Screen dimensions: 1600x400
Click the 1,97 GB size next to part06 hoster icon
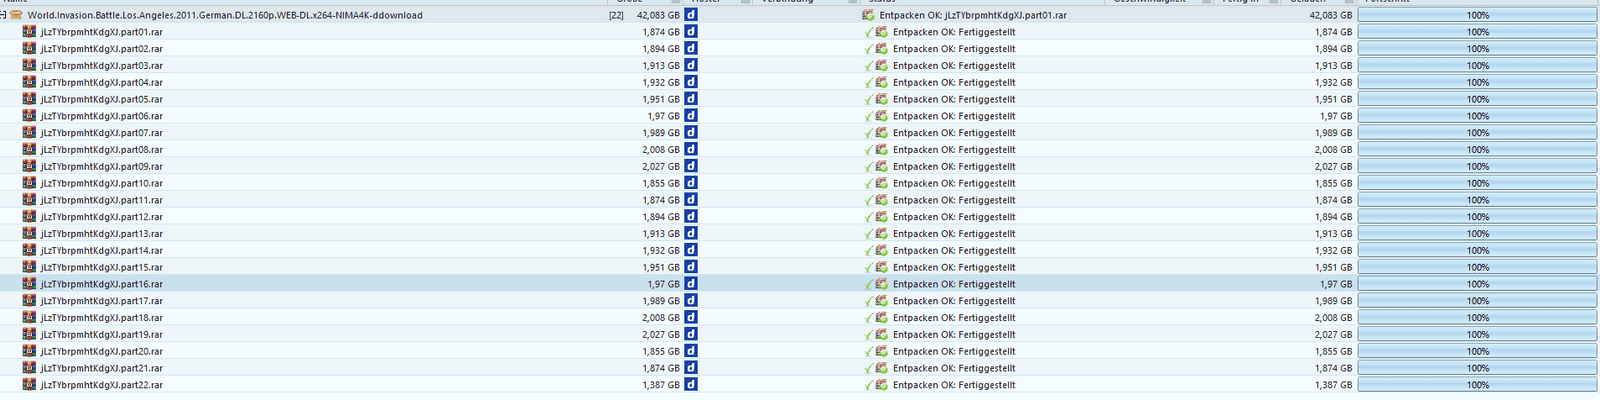click(664, 116)
